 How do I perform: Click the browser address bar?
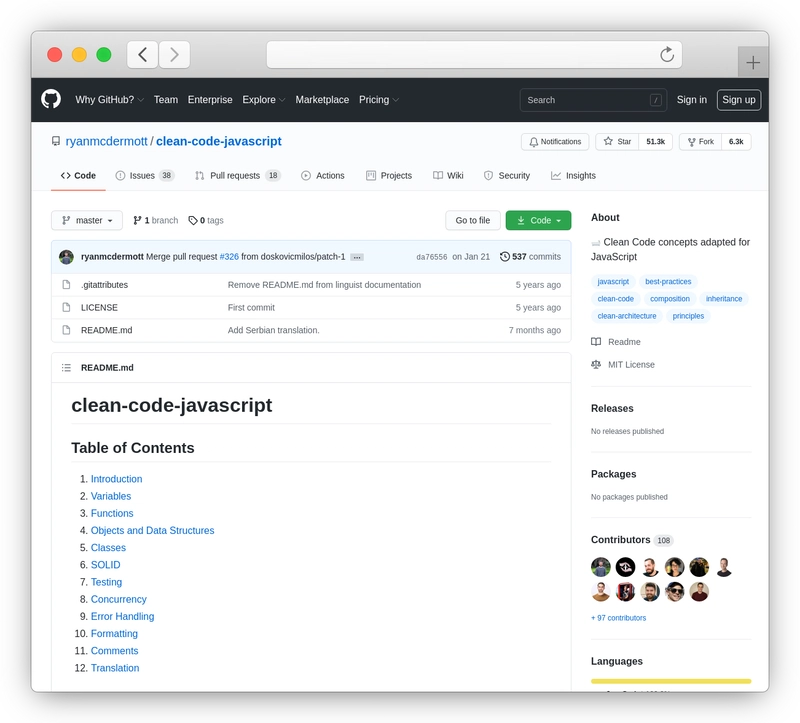coord(474,55)
